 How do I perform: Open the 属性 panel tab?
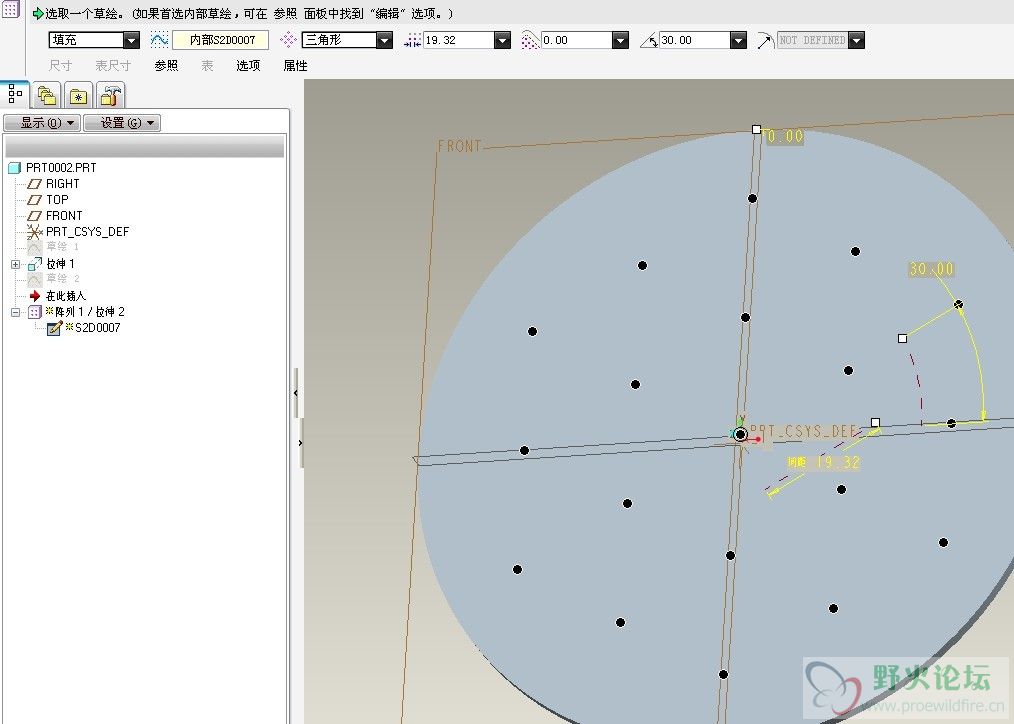point(296,65)
